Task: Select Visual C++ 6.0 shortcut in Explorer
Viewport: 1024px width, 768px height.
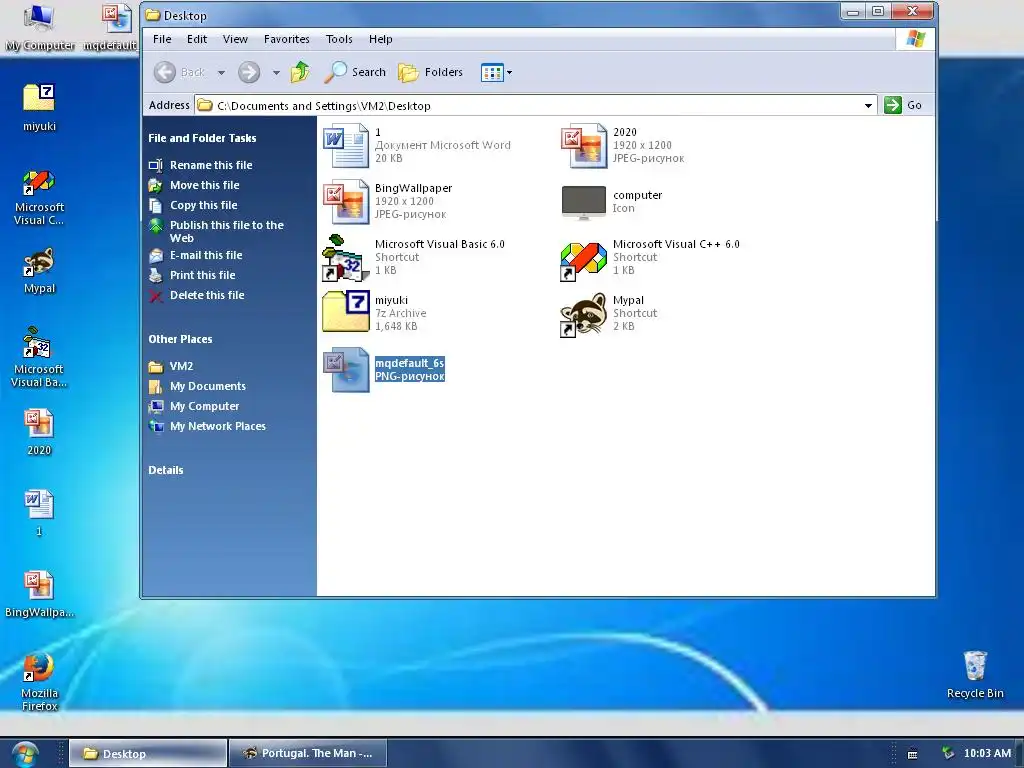Action: 584,261
